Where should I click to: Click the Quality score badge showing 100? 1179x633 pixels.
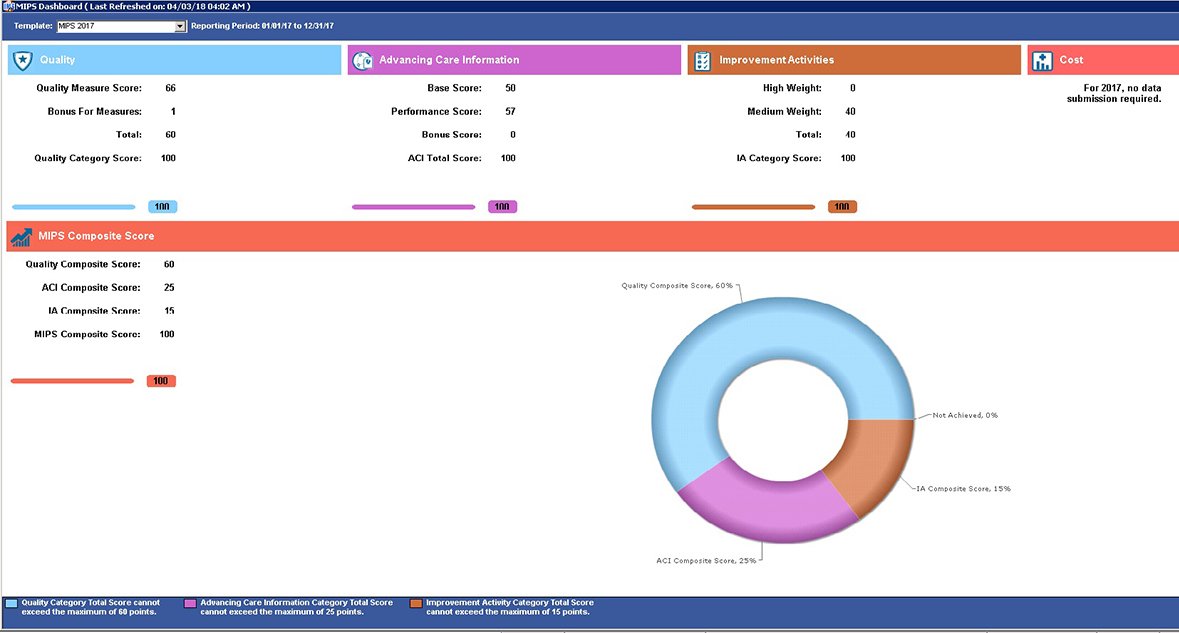click(161, 206)
